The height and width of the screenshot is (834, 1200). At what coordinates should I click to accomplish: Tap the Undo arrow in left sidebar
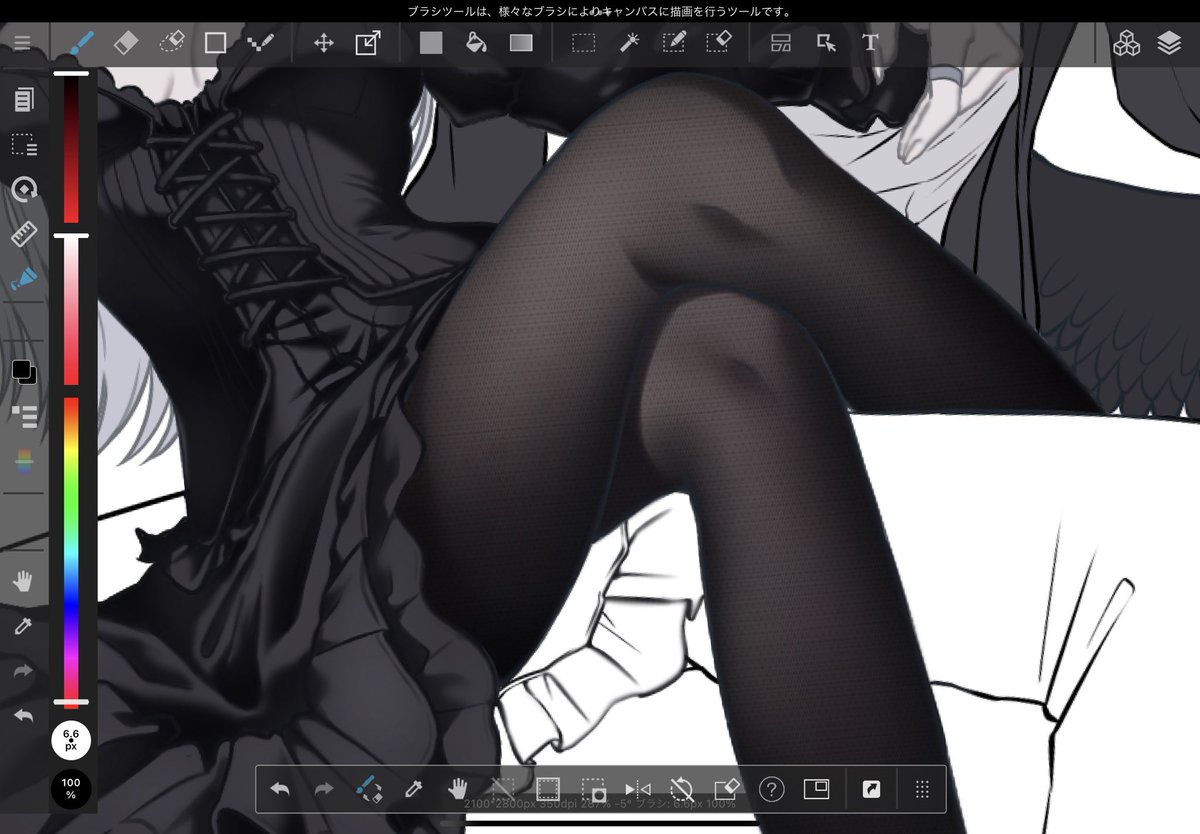pyautogui.click(x=24, y=716)
